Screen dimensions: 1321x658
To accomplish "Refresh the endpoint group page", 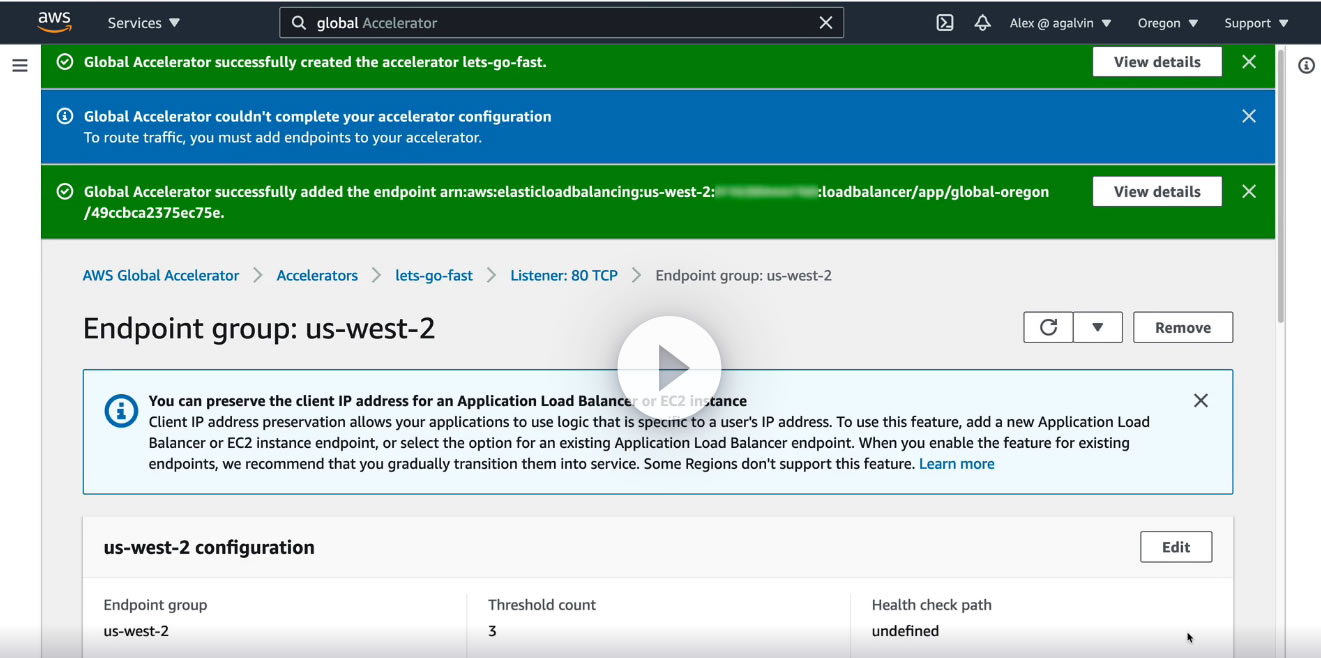I will point(1048,327).
